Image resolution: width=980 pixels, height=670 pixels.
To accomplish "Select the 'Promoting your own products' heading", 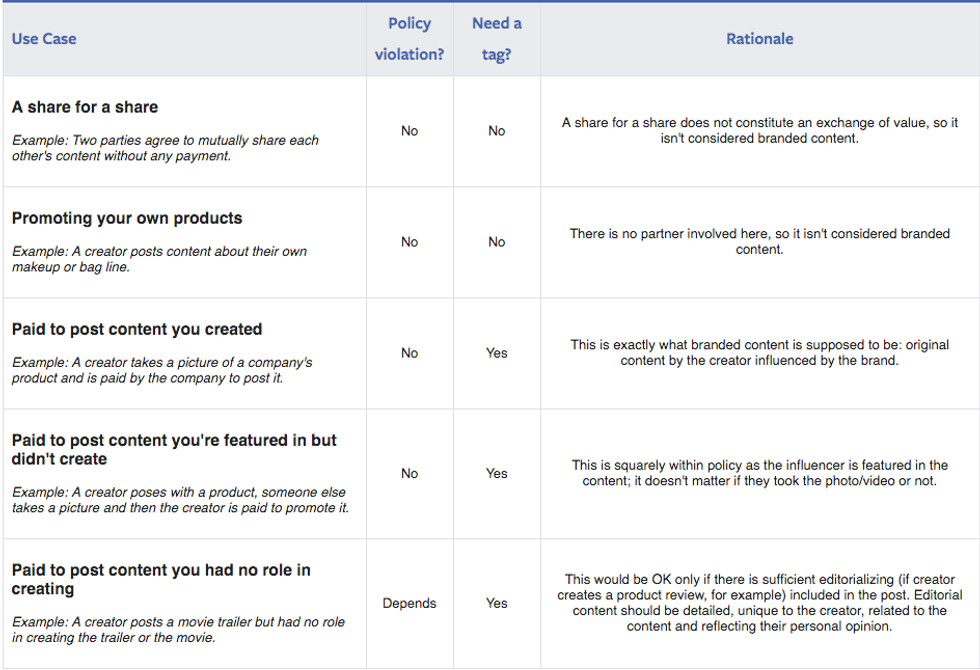I will click(x=127, y=218).
